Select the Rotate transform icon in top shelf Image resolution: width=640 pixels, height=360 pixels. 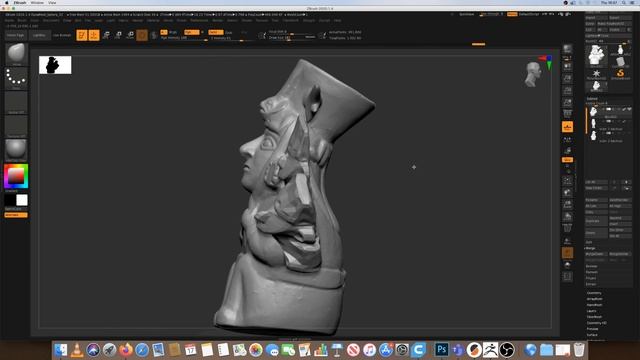pyautogui.click(x=130, y=35)
